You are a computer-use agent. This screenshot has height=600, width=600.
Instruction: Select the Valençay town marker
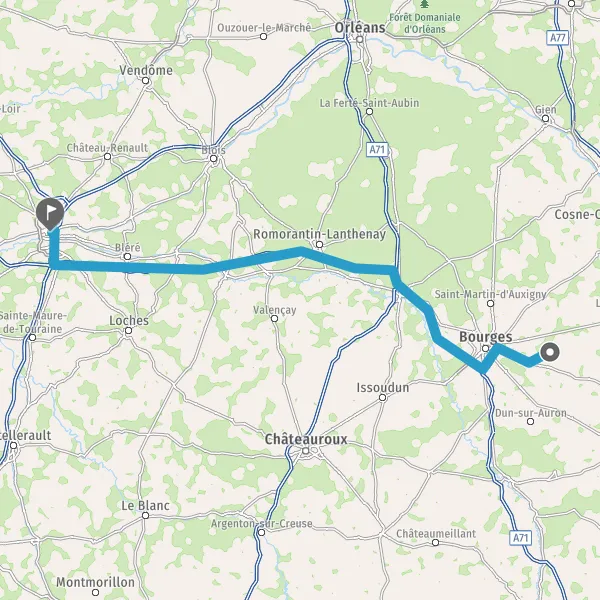point(274,318)
